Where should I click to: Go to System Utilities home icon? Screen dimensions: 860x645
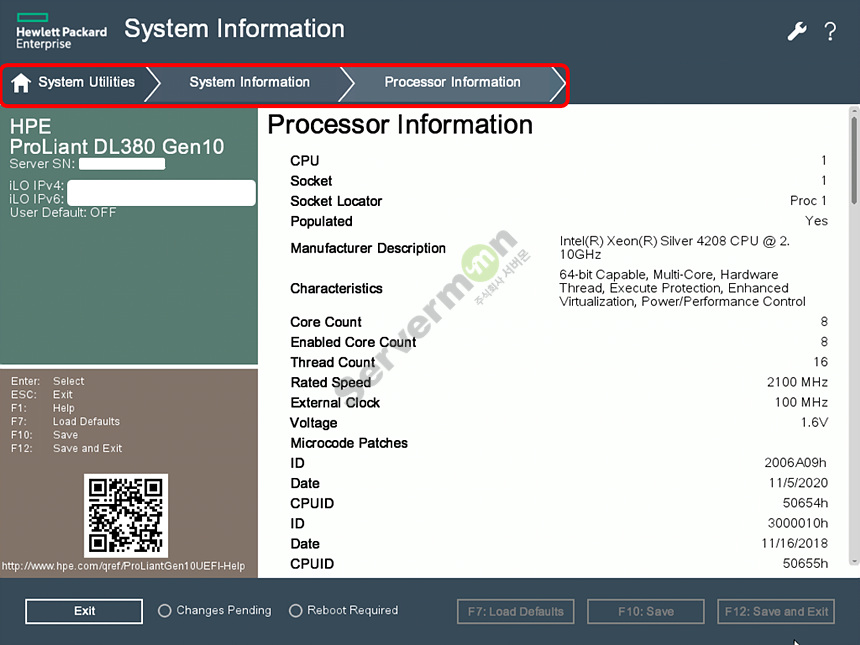point(21,83)
